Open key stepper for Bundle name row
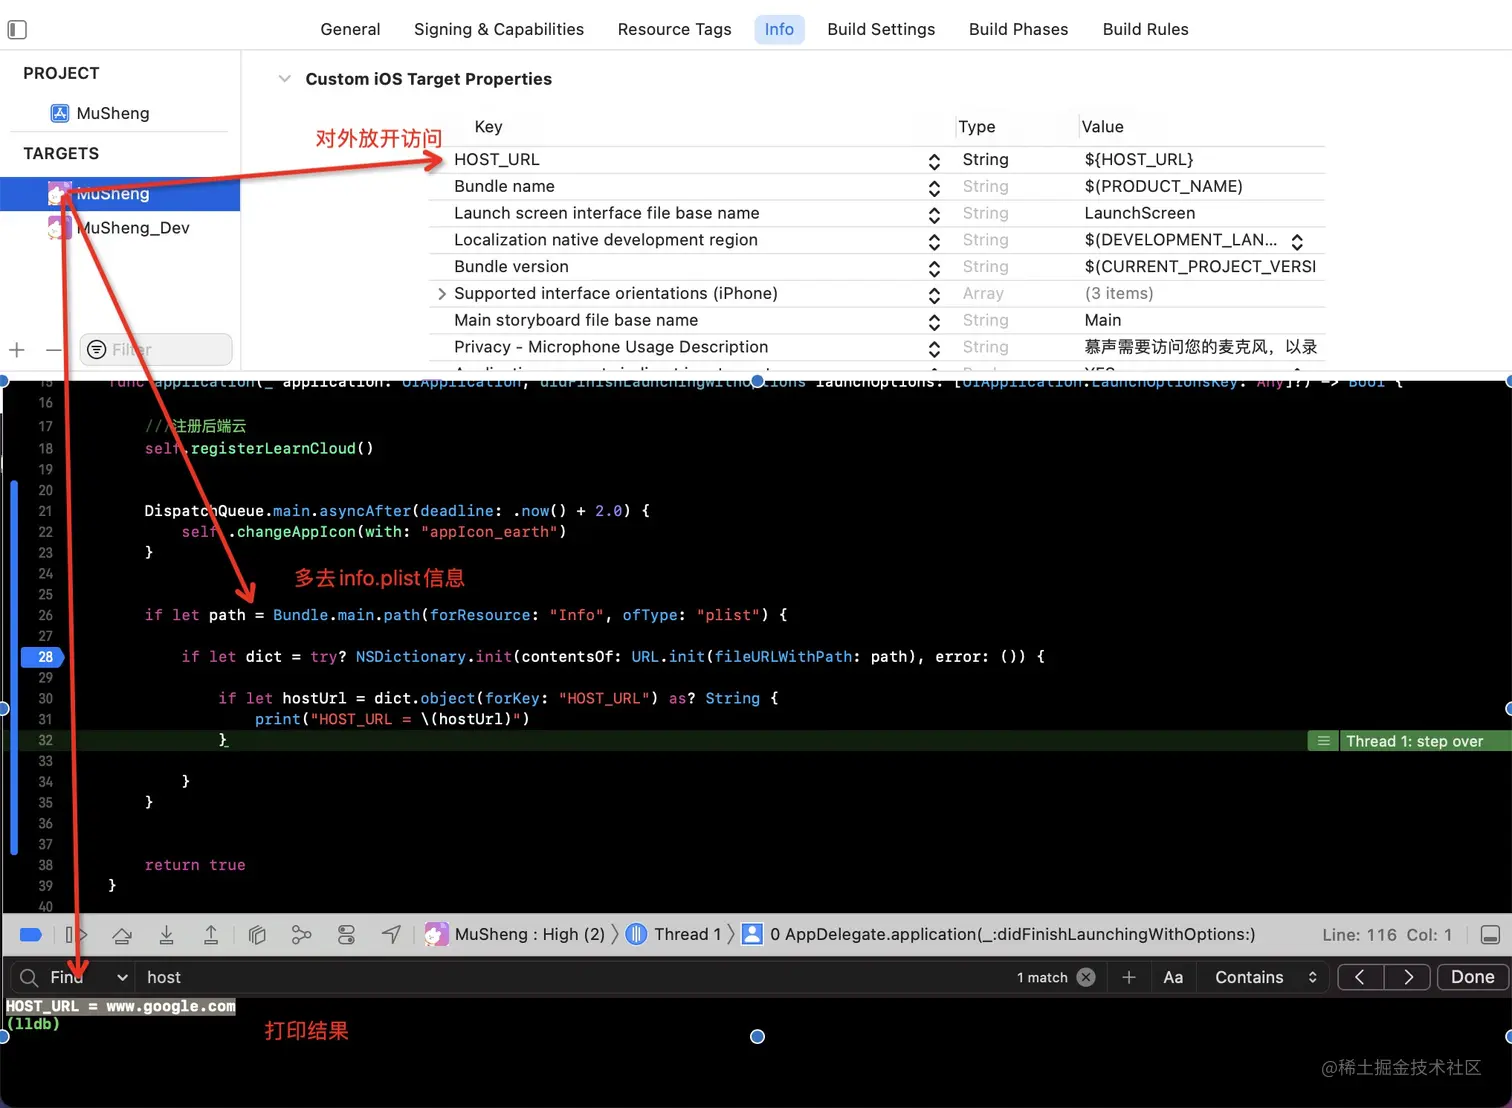Screen dimensions: 1512x1108 934,188
